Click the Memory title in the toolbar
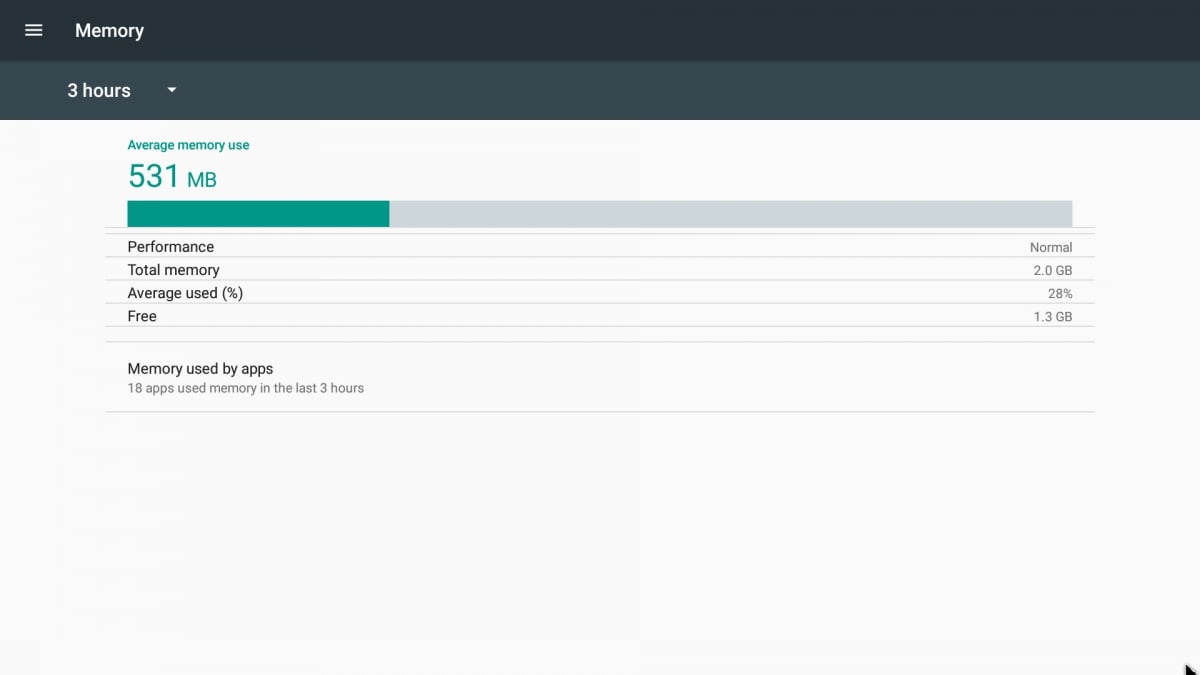Viewport: 1200px width, 675px height. pos(109,30)
